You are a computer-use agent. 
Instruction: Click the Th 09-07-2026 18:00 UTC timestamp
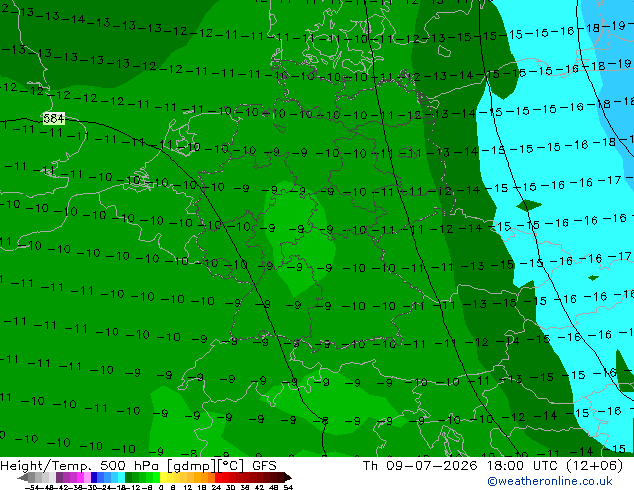pyautogui.click(x=493, y=466)
